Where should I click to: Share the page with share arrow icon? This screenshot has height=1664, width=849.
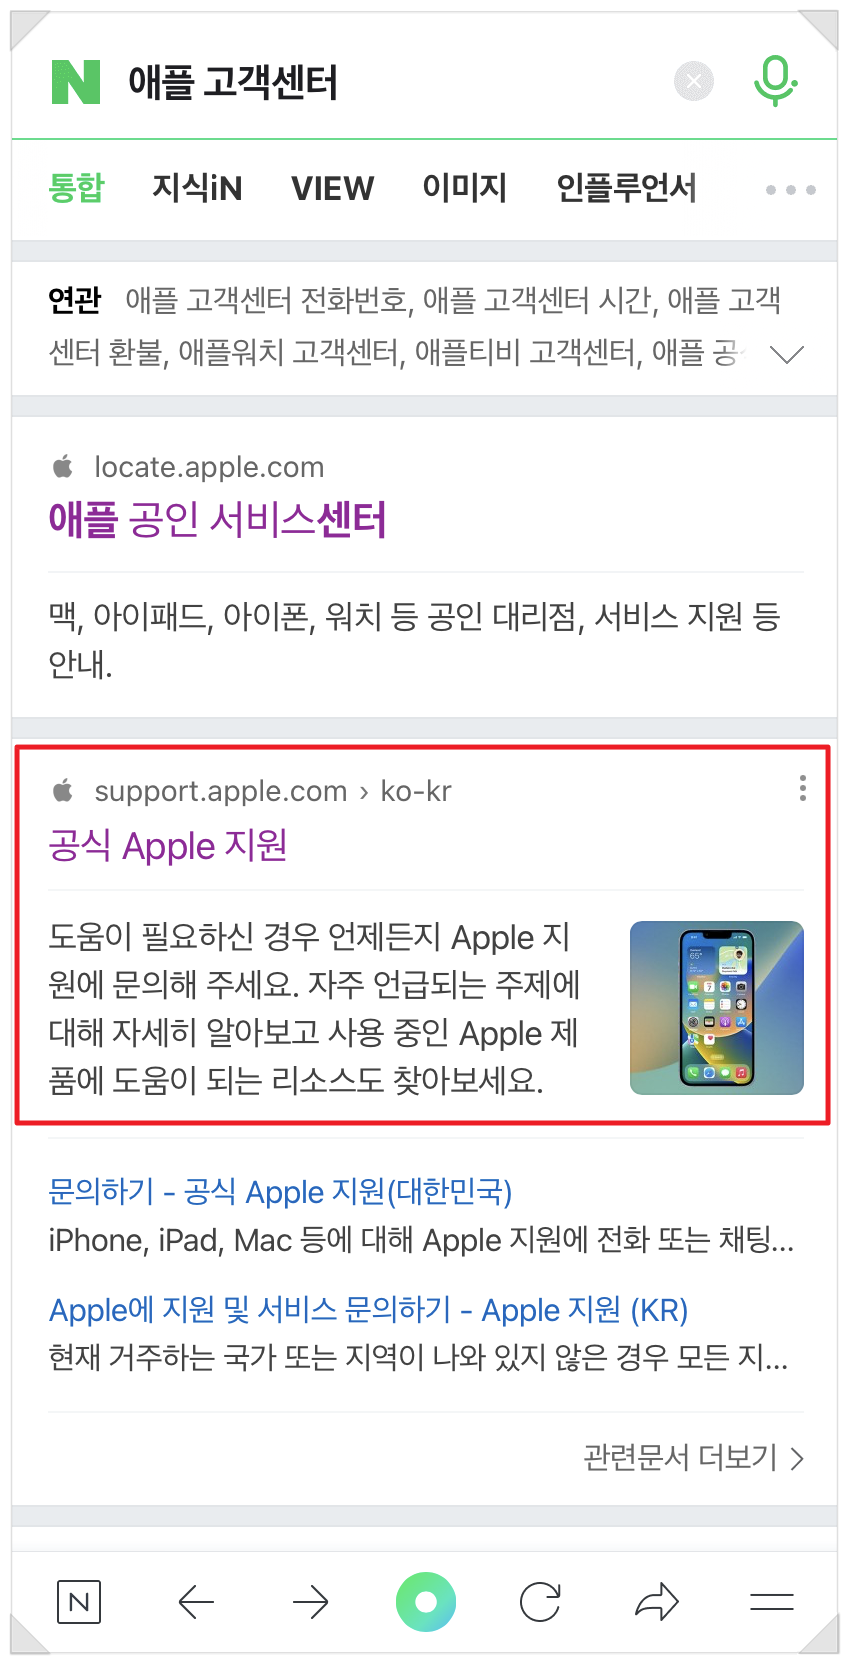point(657,1602)
